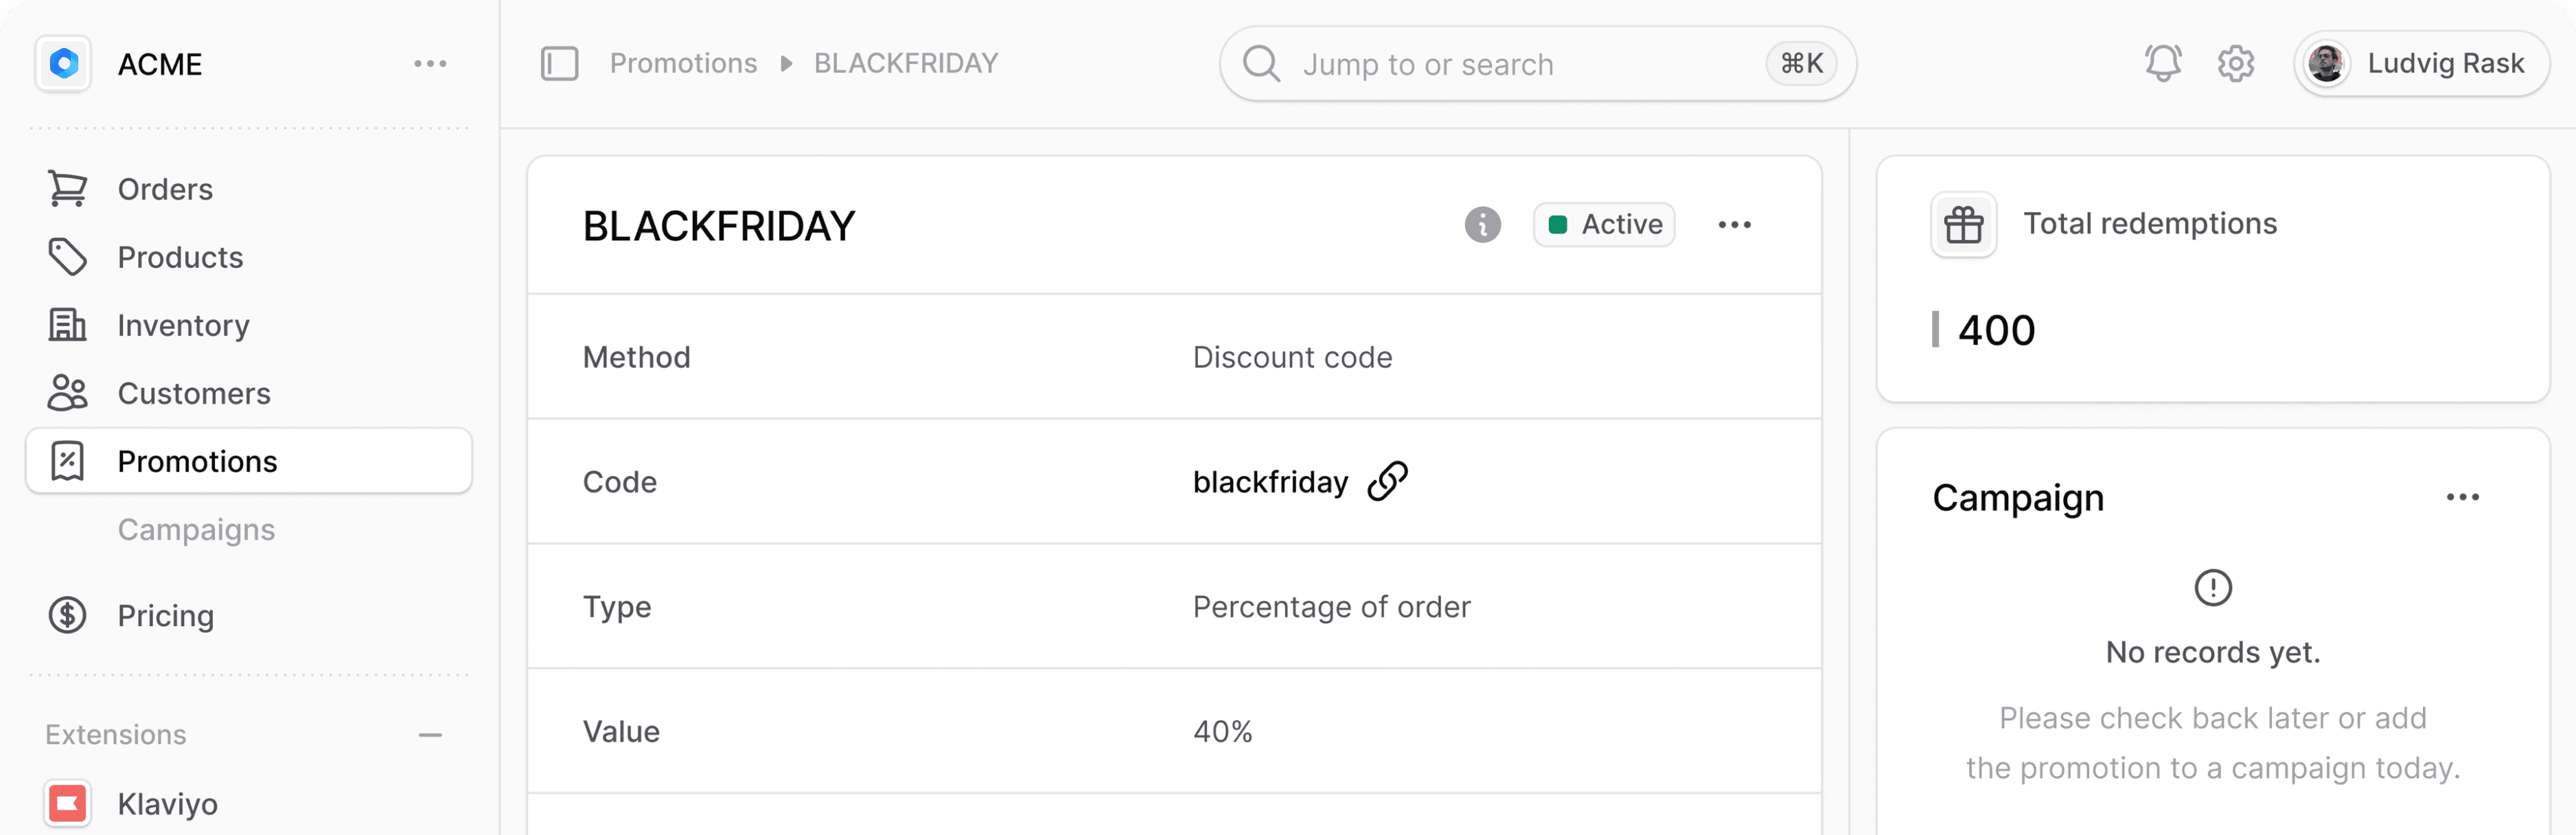Open the Campaign card actions menu
This screenshot has width=2576, height=835.
point(2463,497)
